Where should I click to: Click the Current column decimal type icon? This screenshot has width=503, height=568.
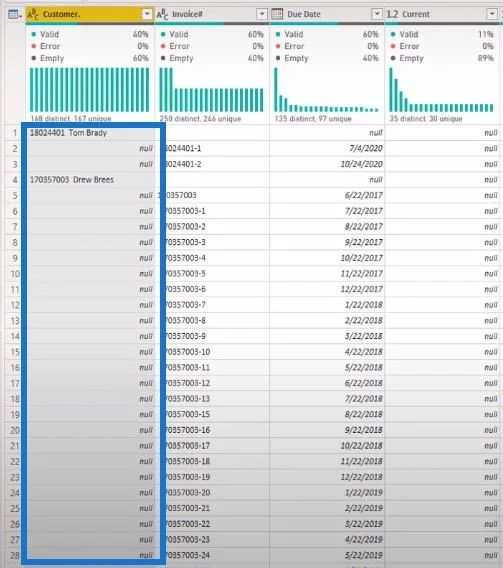[392, 14]
